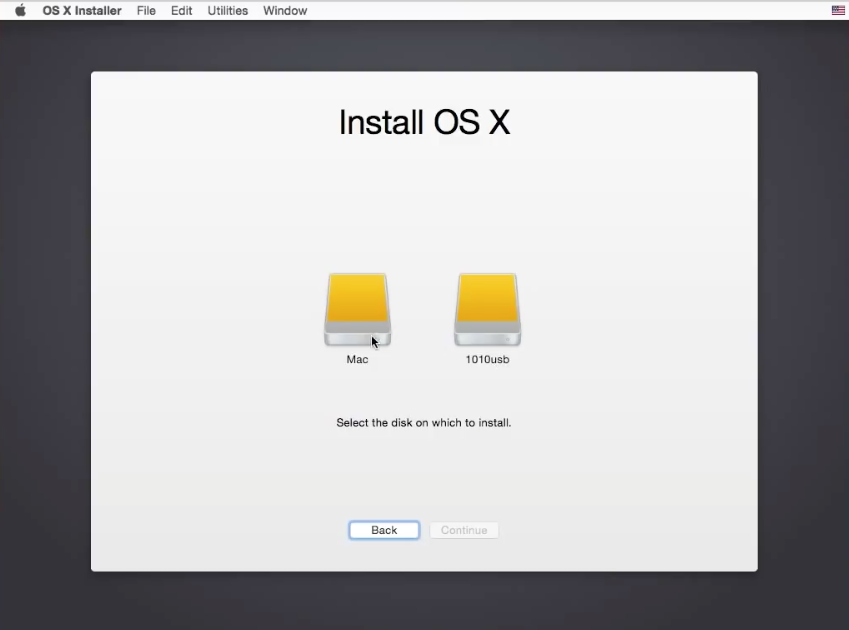Open the File menu
The height and width of the screenshot is (630, 849).
click(x=146, y=10)
